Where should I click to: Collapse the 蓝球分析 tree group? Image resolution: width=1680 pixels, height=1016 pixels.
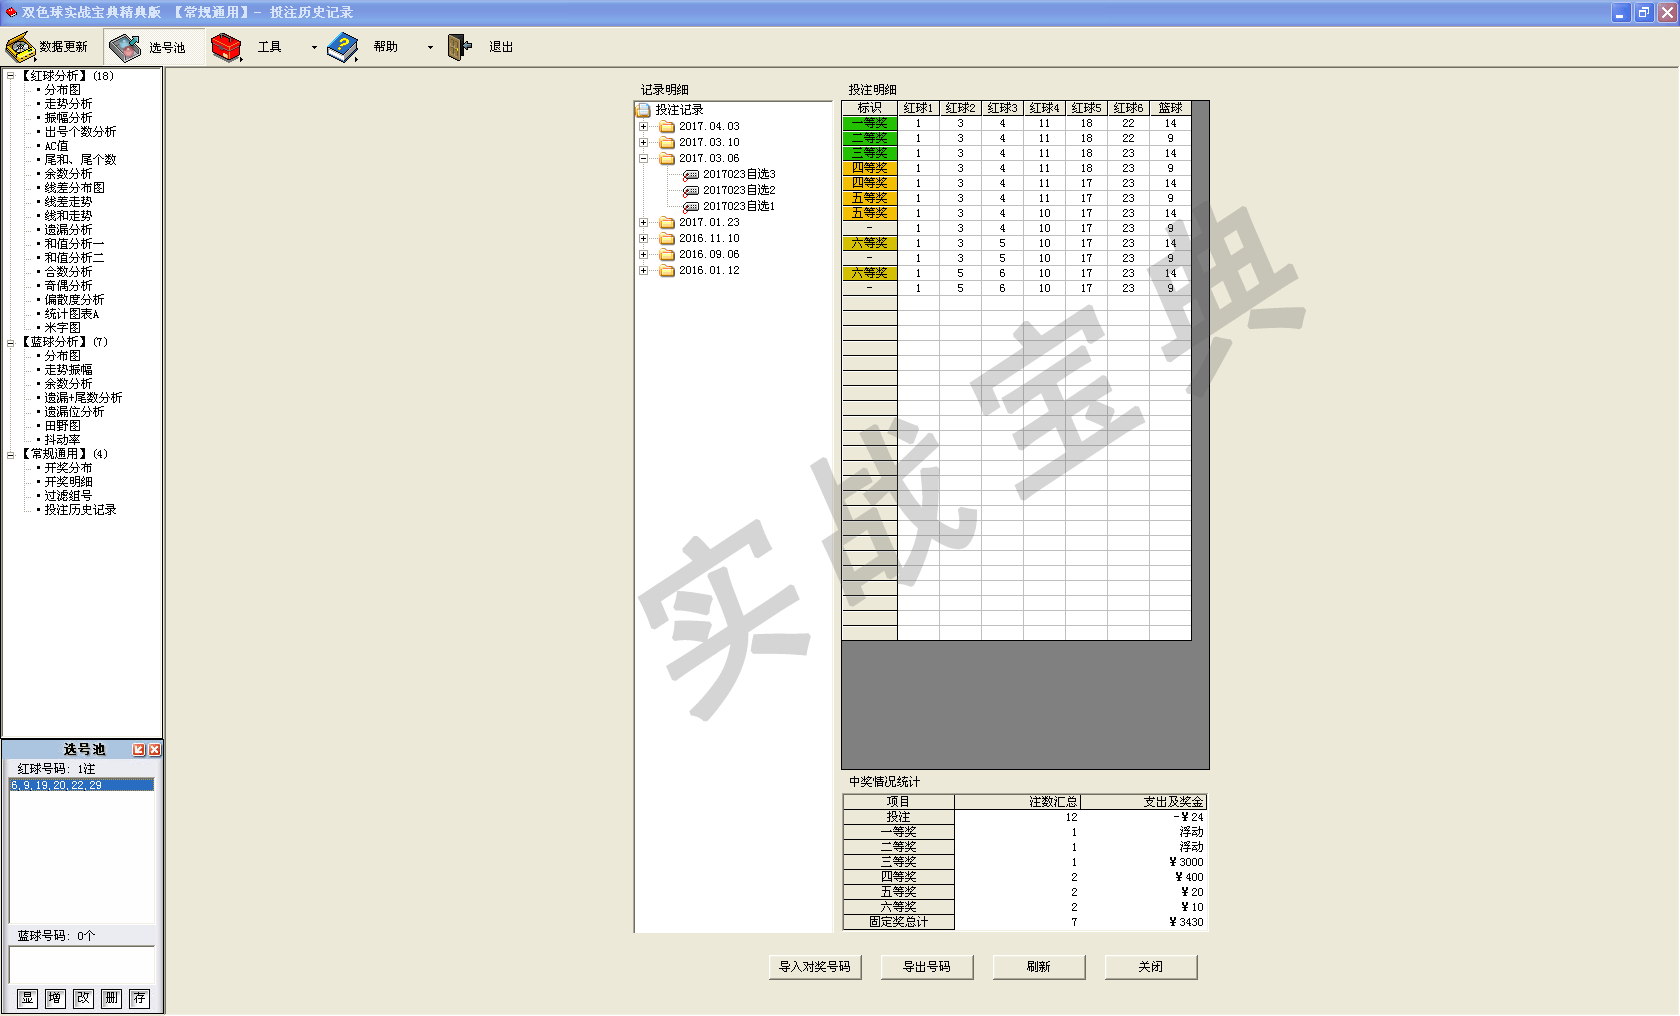coord(10,342)
